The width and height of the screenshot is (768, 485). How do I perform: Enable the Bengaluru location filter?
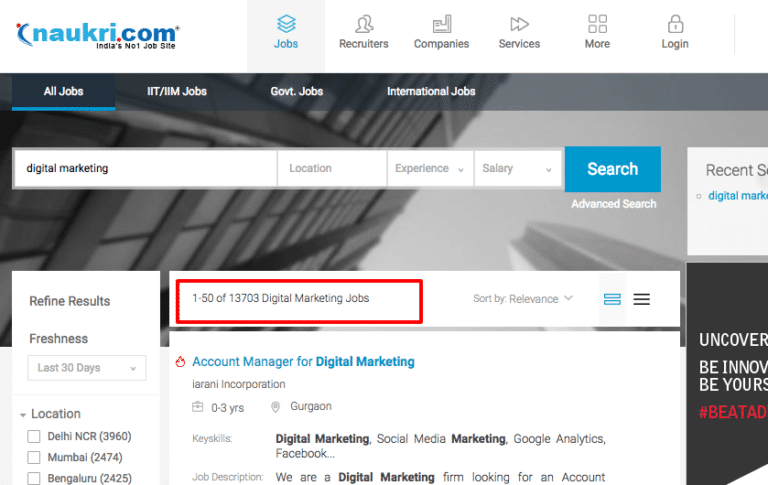pos(34,479)
